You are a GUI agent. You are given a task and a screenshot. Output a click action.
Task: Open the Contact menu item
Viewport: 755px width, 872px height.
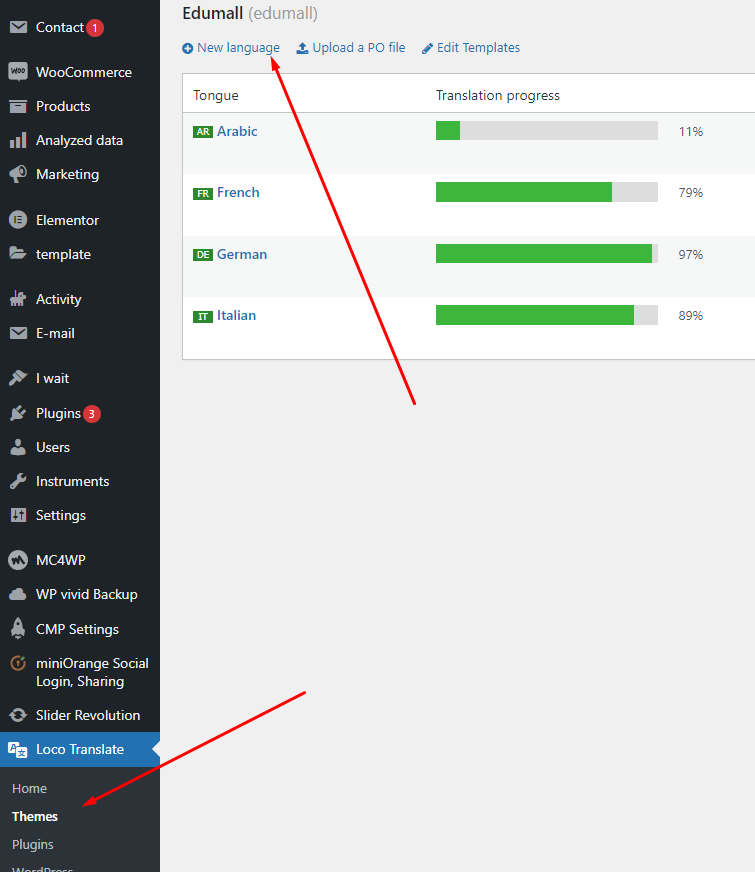(x=59, y=27)
